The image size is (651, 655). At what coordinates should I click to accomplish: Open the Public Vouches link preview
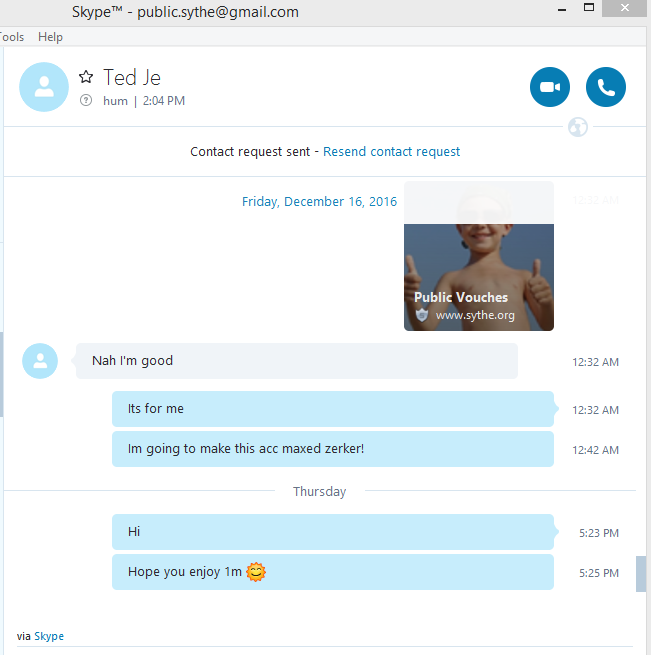[479, 256]
